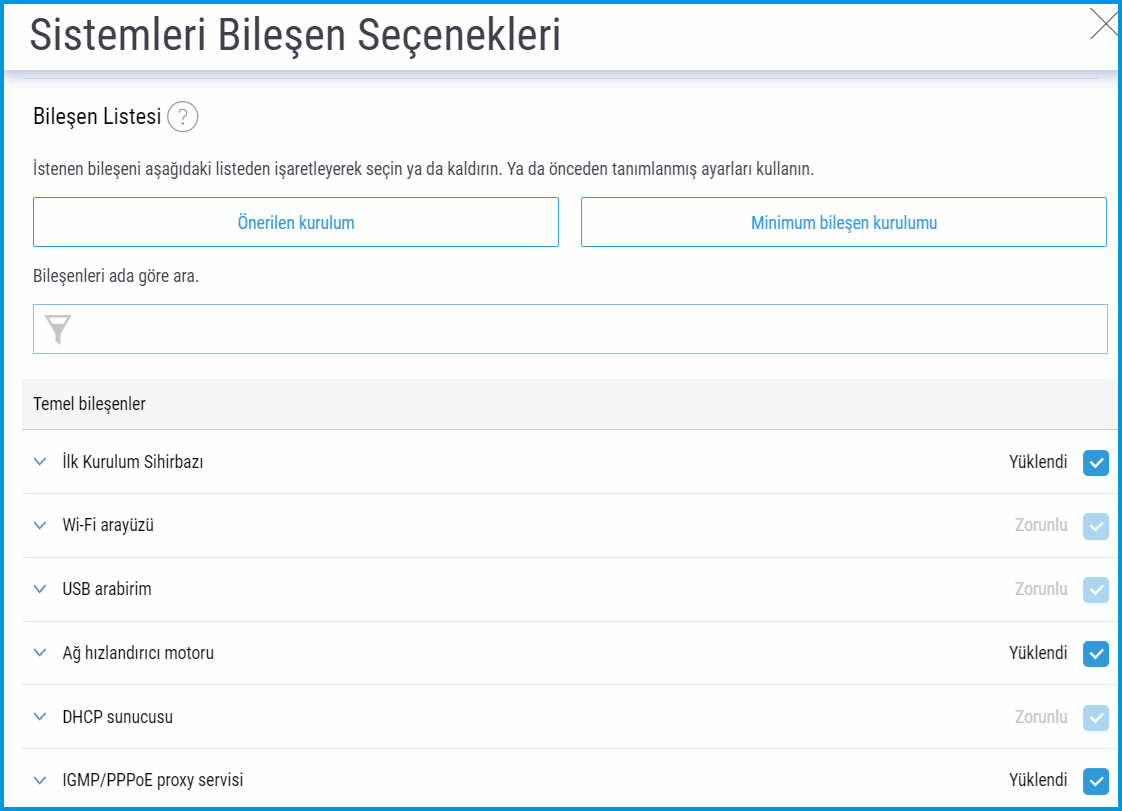Expand the DHCP sunucusu row chevron
Viewport: 1122px width, 811px height.
pos(40,717)
